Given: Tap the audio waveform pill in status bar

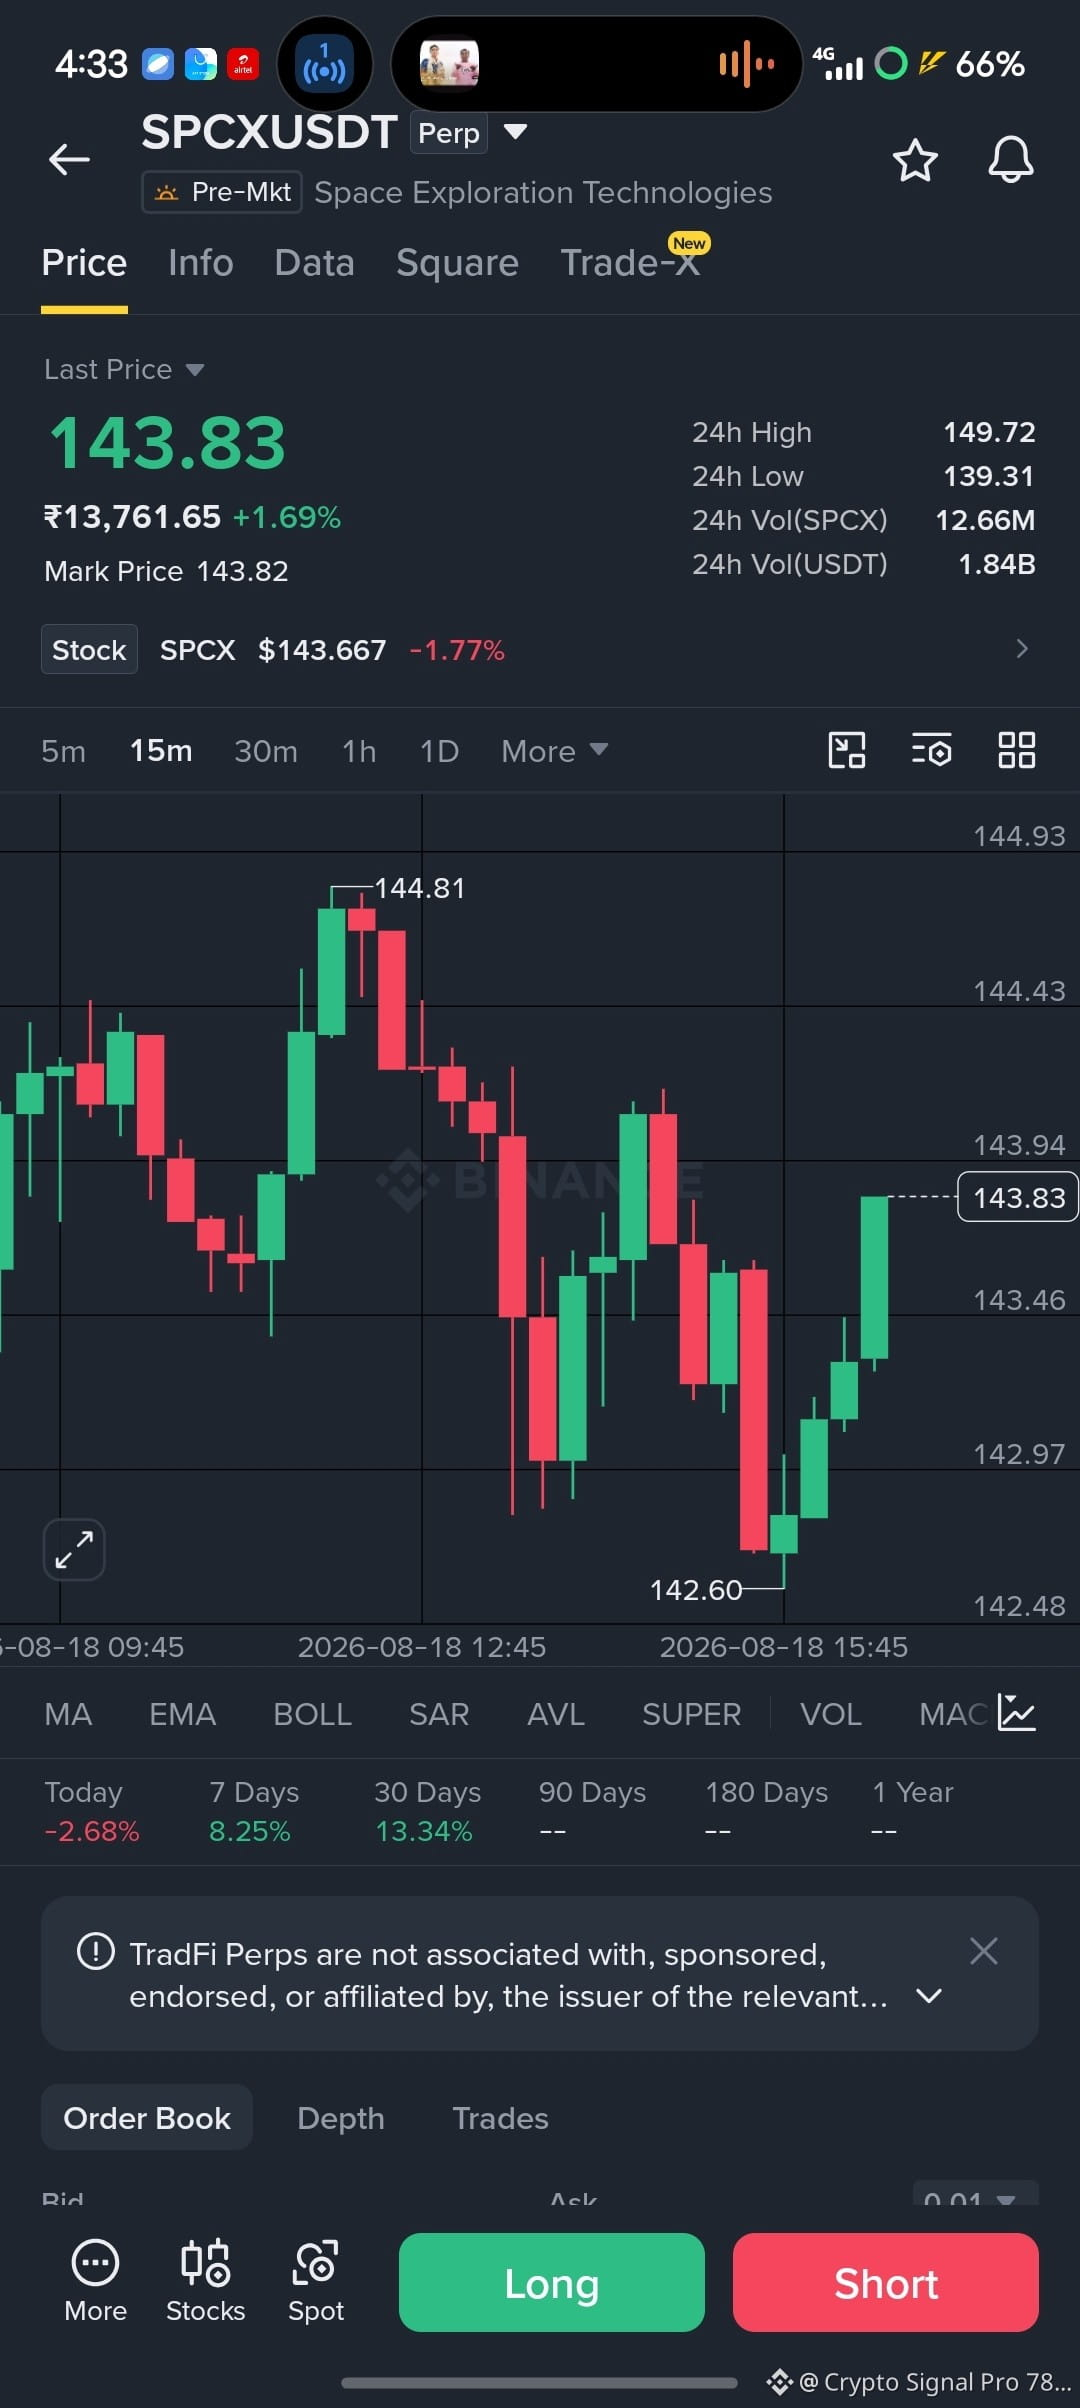Looking at the screenshot, I should tap(596, 64).
